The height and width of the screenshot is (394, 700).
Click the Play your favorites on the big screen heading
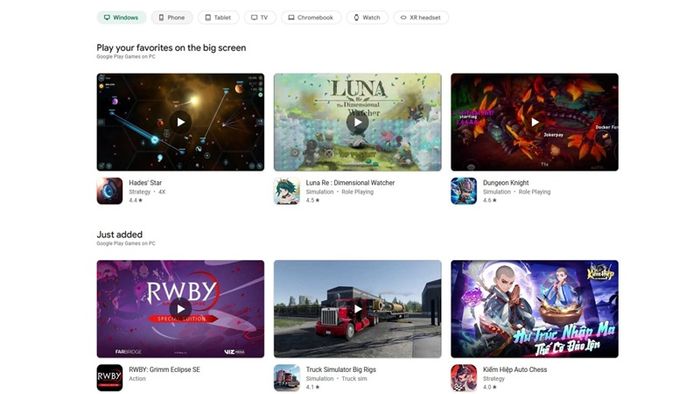coord(171,48)
